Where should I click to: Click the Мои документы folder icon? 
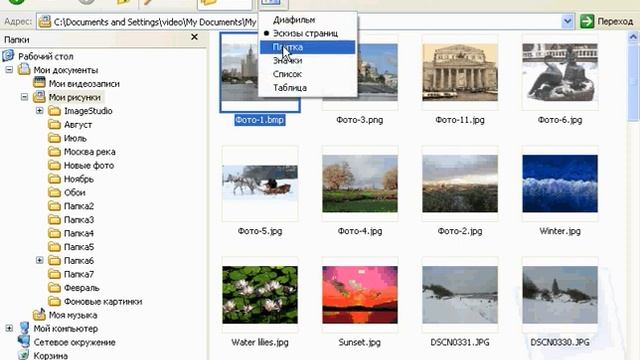point(24,69)
